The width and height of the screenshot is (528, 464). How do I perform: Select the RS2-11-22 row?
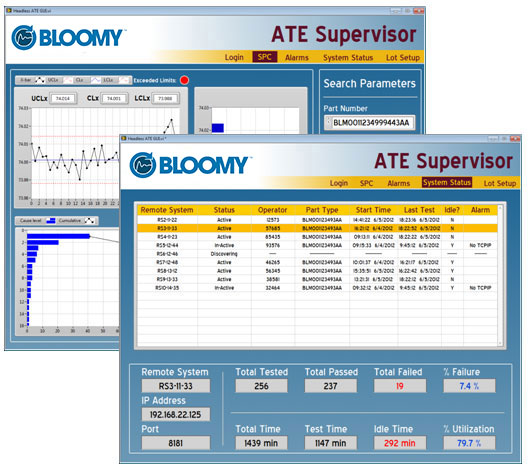click(317, 220)
